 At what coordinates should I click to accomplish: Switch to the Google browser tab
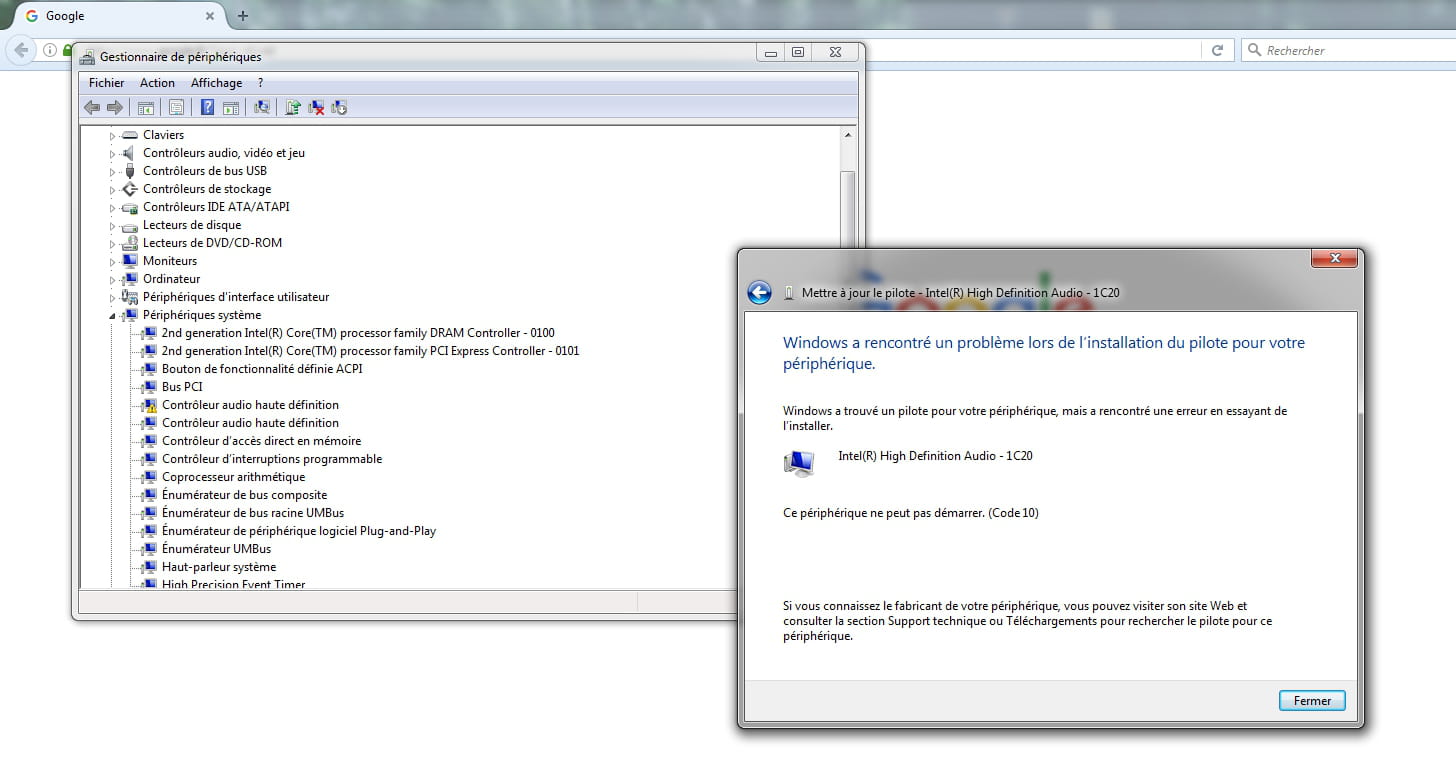pyautogui.click(x=119, y=16)
